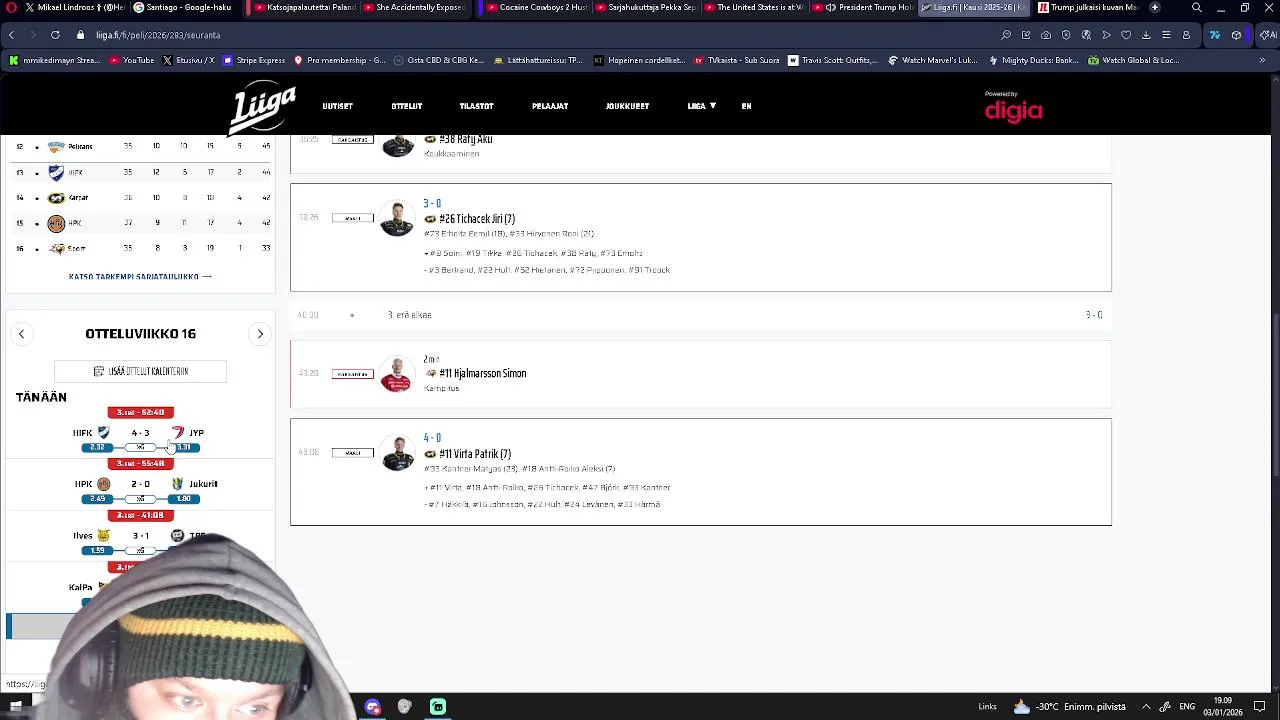Open player #26 Tichacek Jiri (7)

[x=476, y=219]
